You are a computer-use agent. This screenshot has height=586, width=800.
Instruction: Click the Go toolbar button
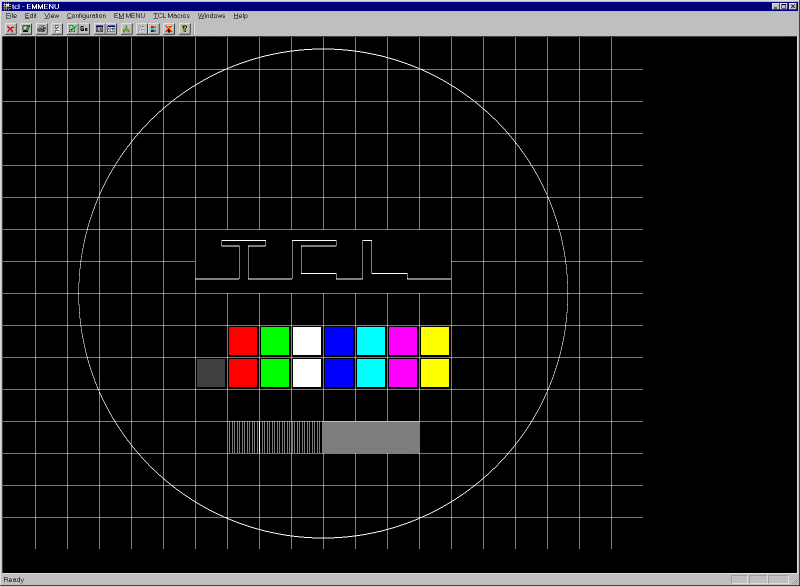tap(85, 29)
